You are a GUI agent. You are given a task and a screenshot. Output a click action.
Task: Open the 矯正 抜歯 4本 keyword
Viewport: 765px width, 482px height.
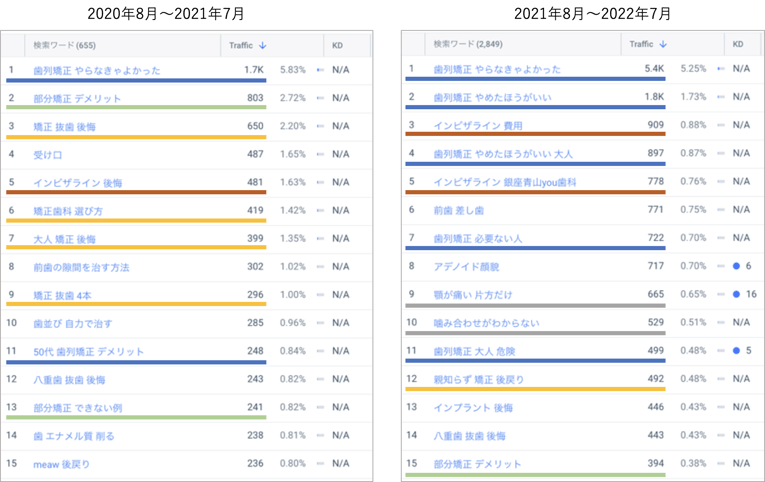pos(62,296)
